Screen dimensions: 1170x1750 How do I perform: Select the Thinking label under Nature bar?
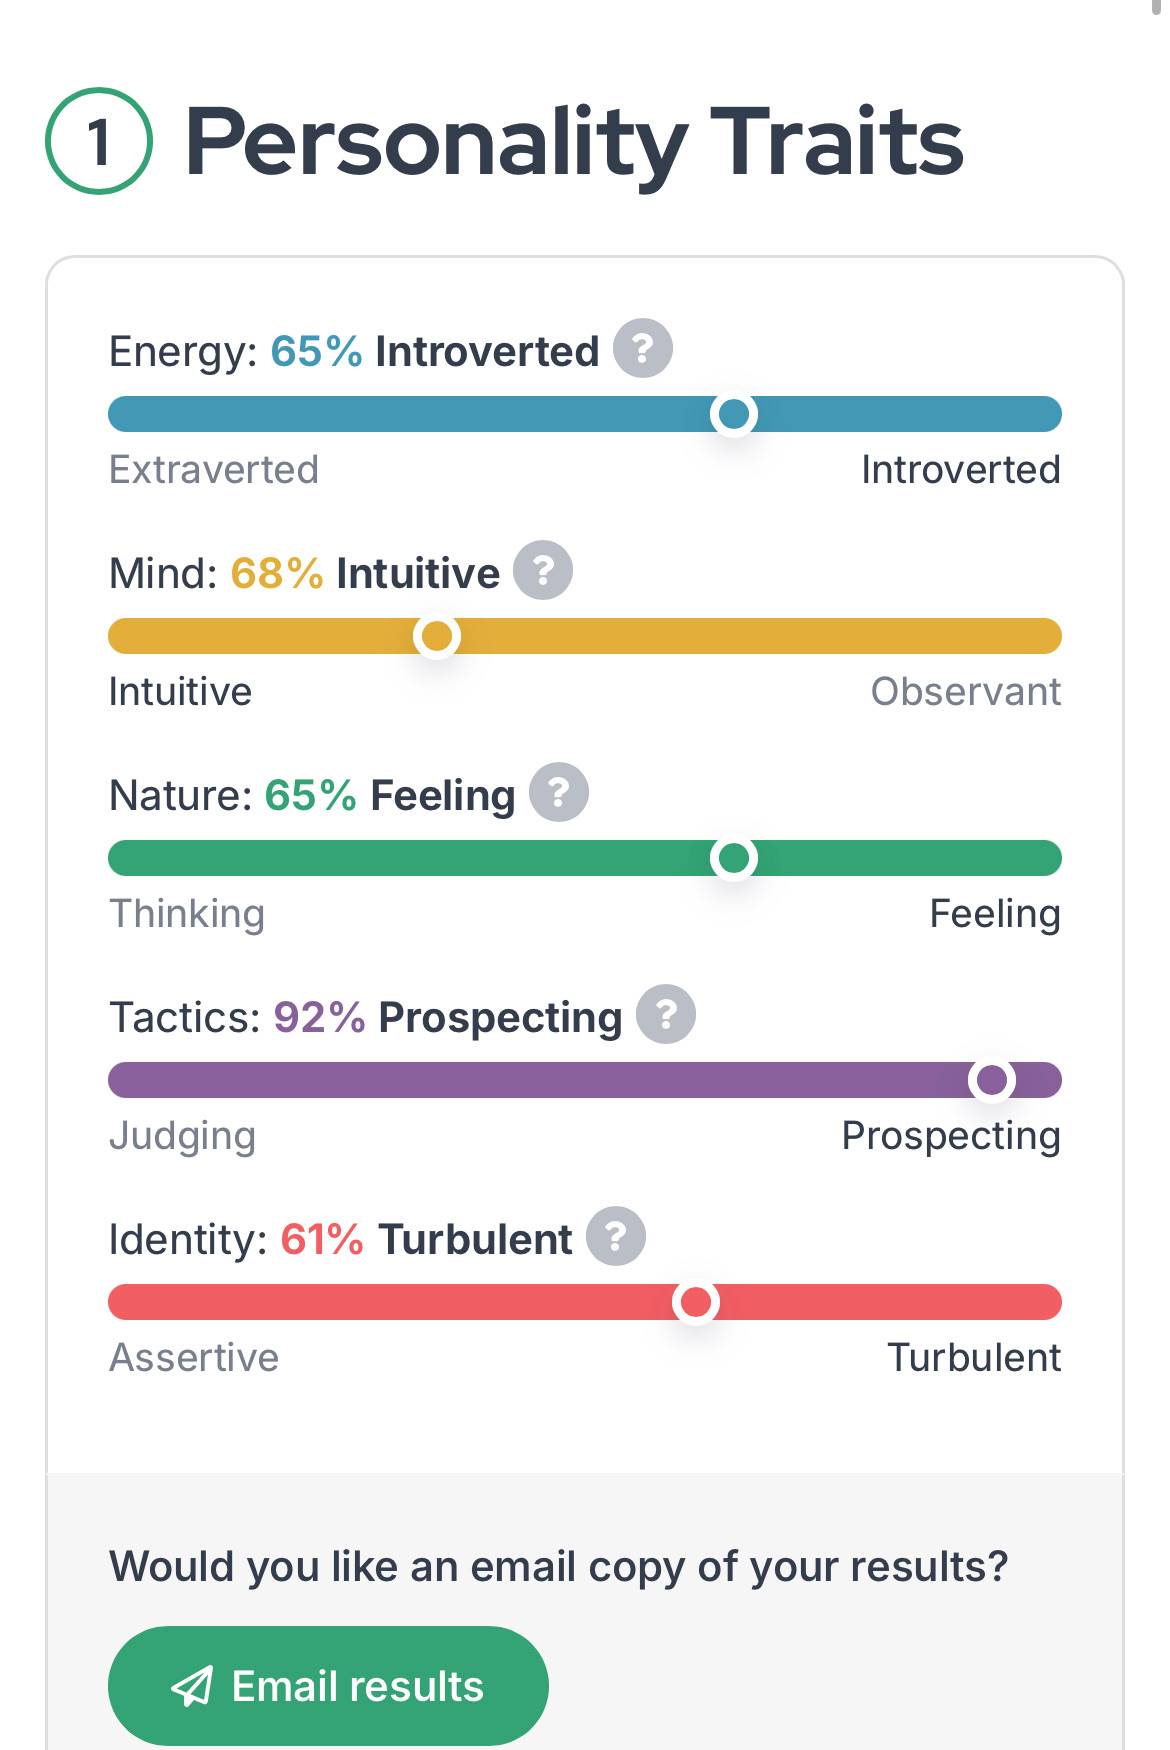[187, 914]
